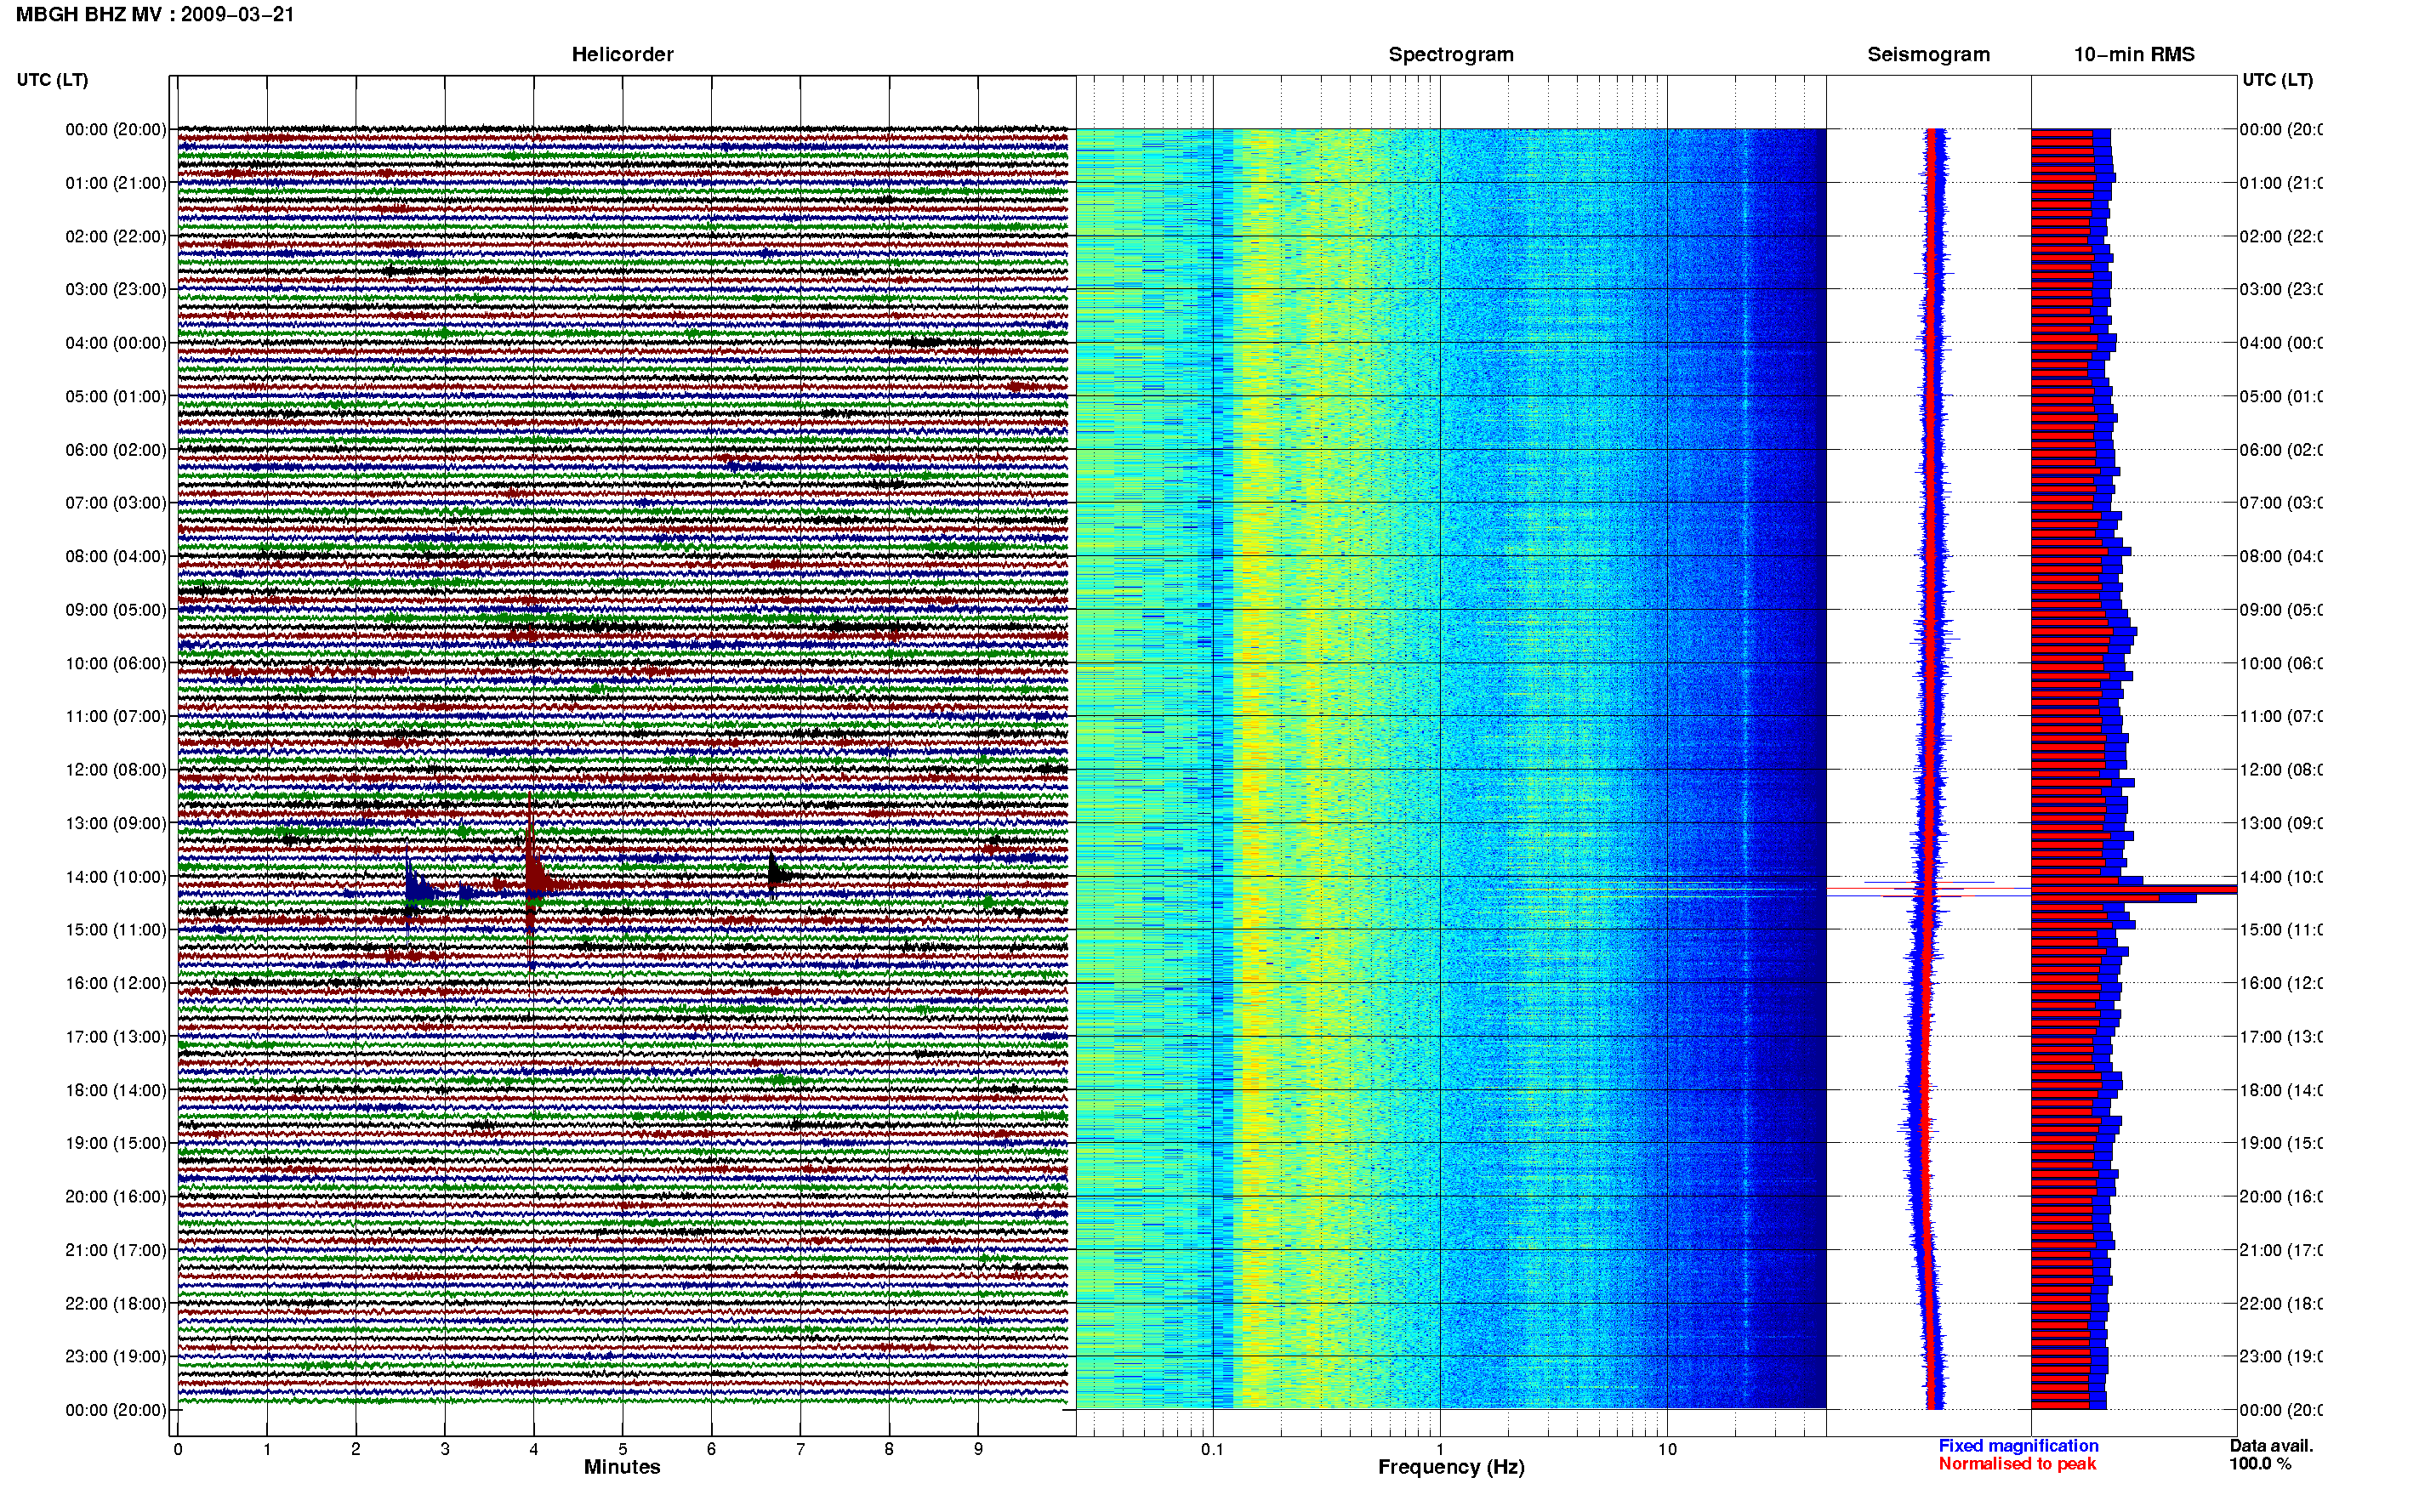Select the Helicorder panel heading
The height and width of the screenshot is (1512, 2419).
click(x=622, y=55)
